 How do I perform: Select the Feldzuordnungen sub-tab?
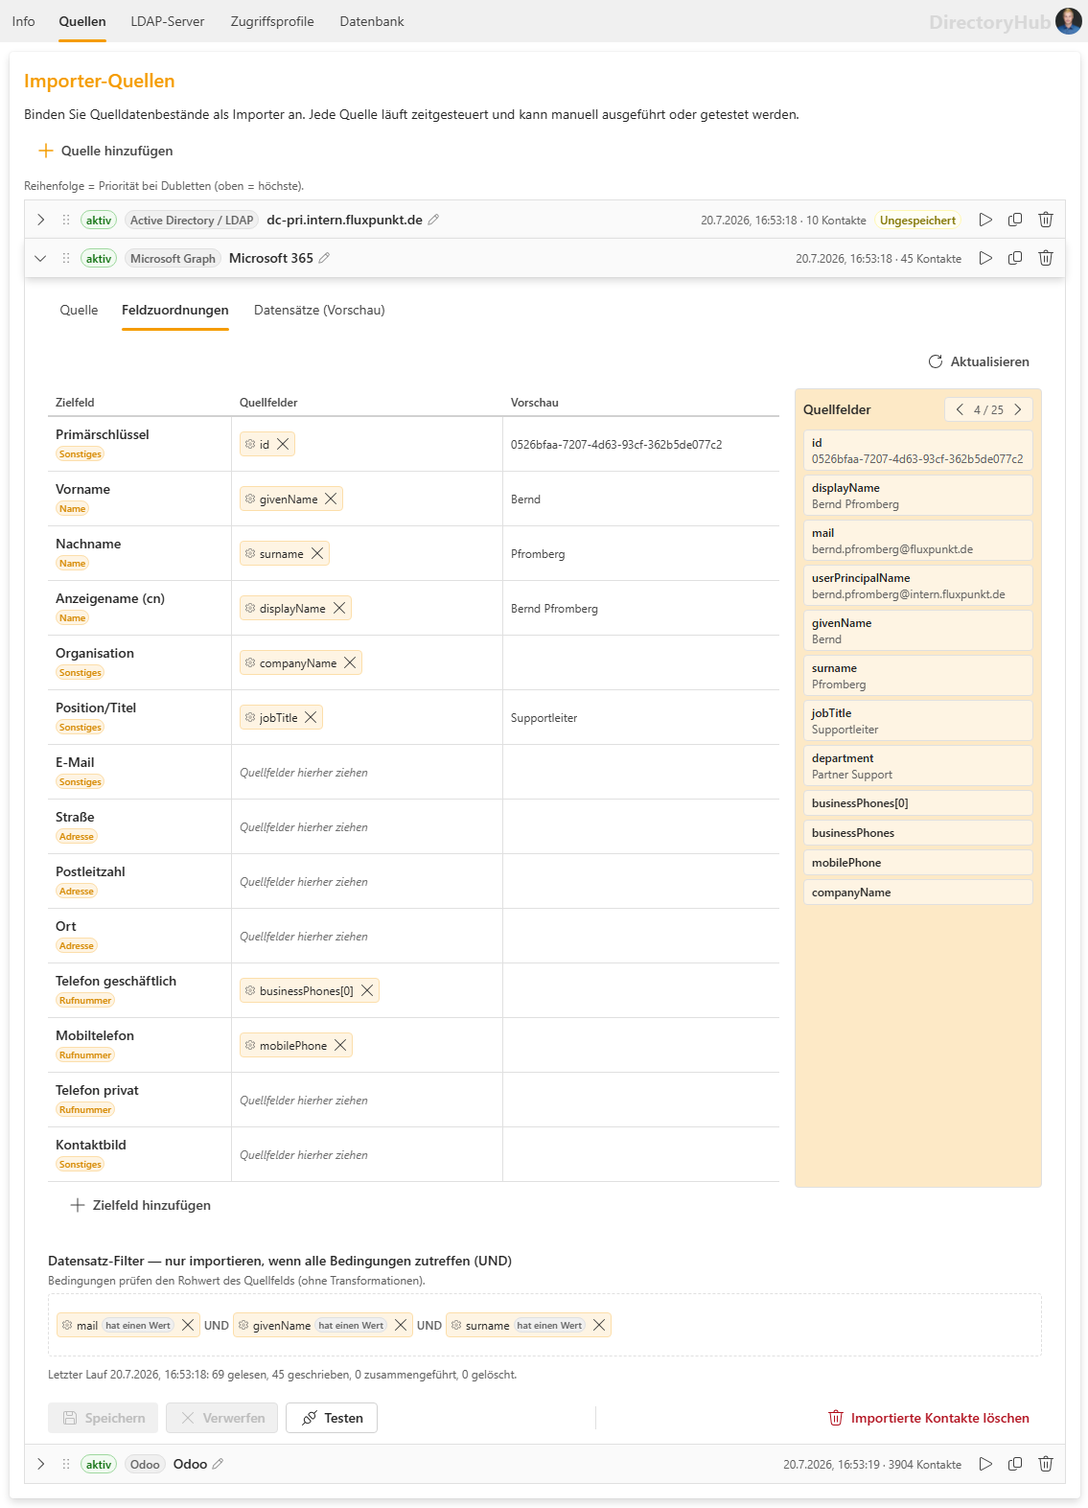coord(175,310)
